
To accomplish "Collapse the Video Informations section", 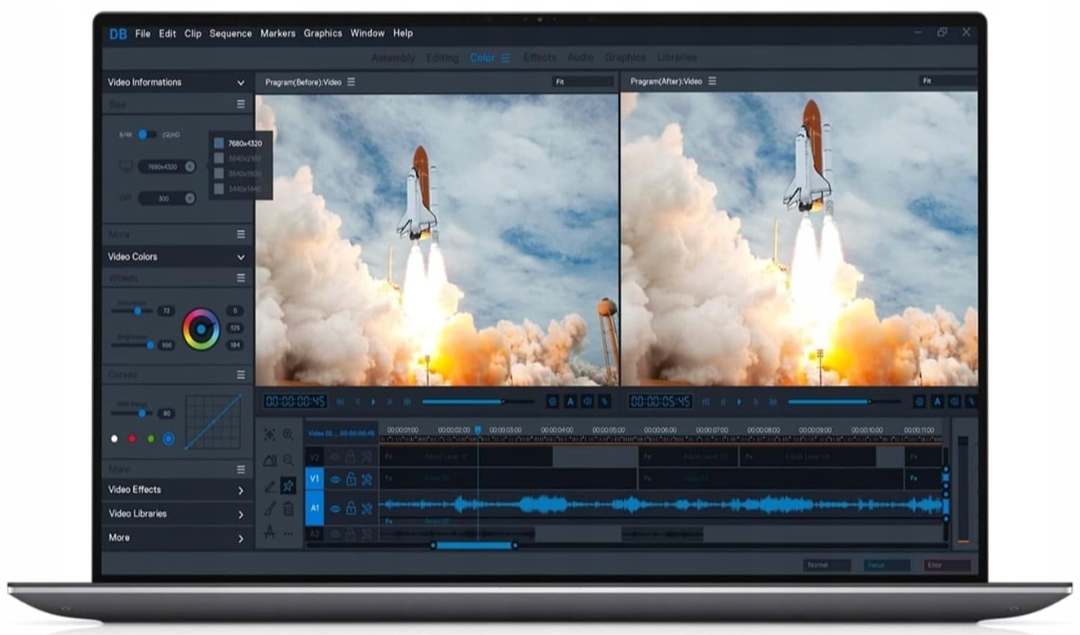I will click(x=241, y=83).
